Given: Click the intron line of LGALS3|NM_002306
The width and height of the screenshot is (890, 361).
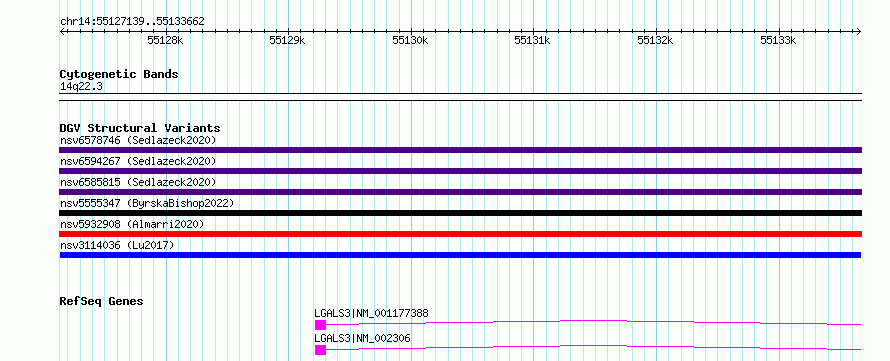Looking at the screenshot, I should pyautogui.click(x=594, y=347).
